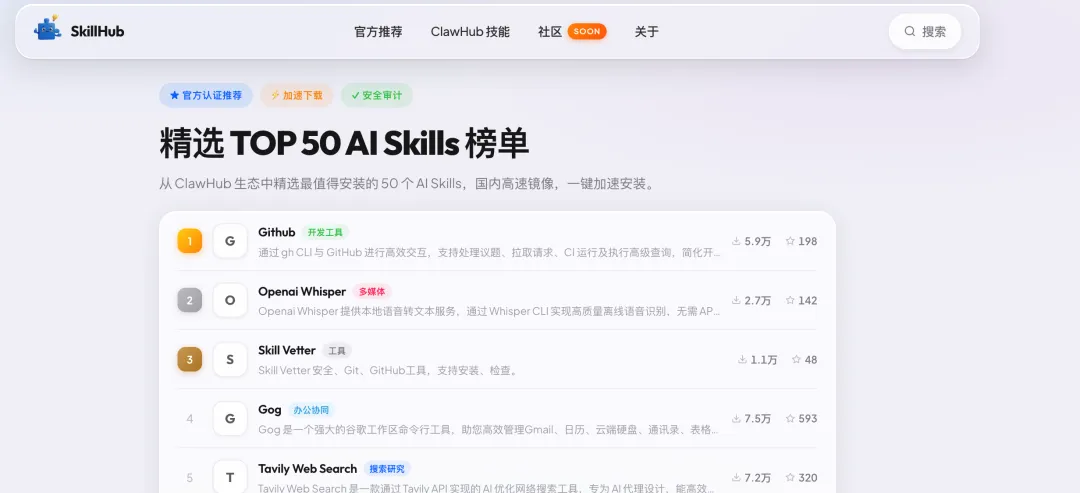Click the gold rank 1 badge
1080x493 pixels.
189,241
